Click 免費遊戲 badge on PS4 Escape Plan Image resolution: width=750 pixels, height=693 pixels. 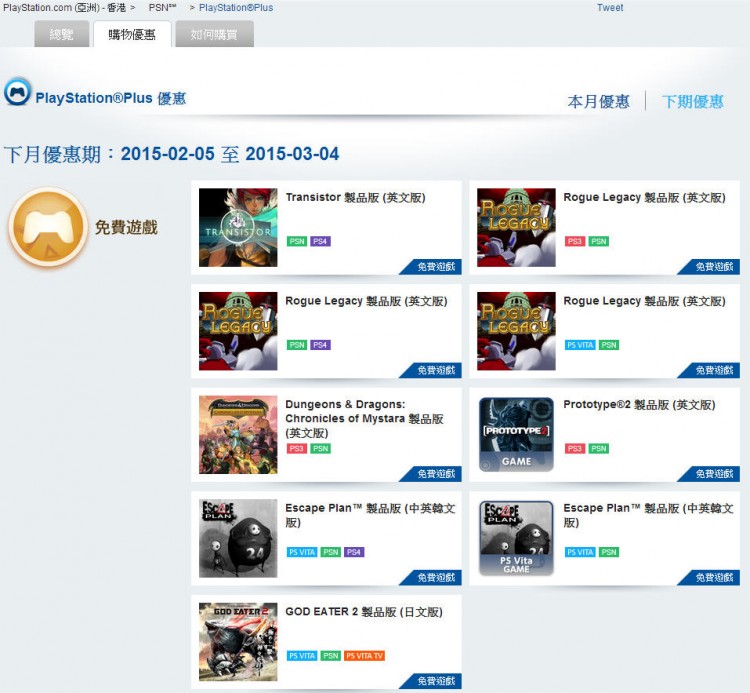click(430, 578)
